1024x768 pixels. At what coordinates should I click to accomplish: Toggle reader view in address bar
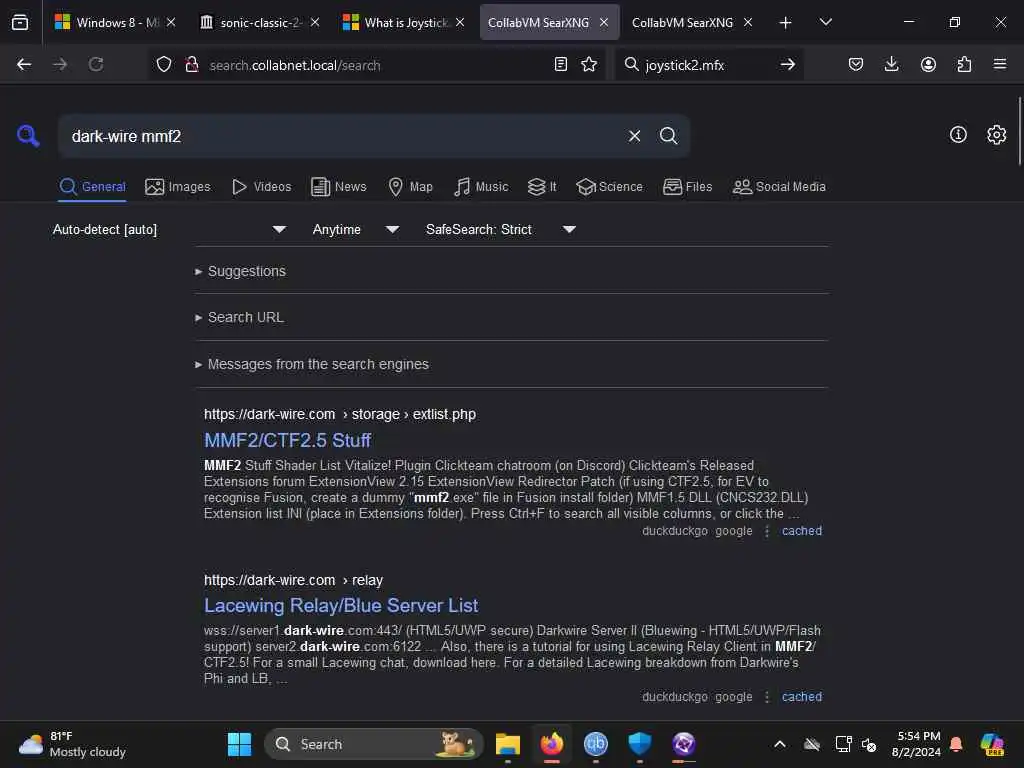(560, 65)
